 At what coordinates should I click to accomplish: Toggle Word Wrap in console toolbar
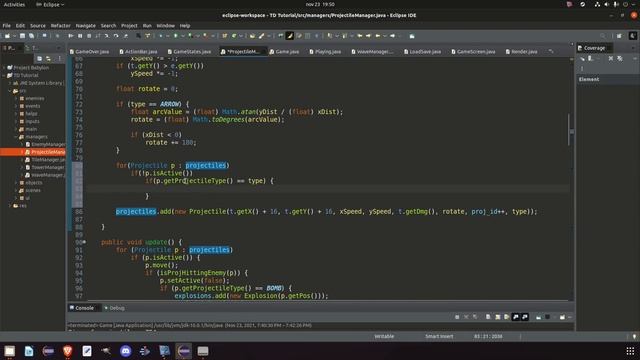pyautogui.click(x=507, y=317)
